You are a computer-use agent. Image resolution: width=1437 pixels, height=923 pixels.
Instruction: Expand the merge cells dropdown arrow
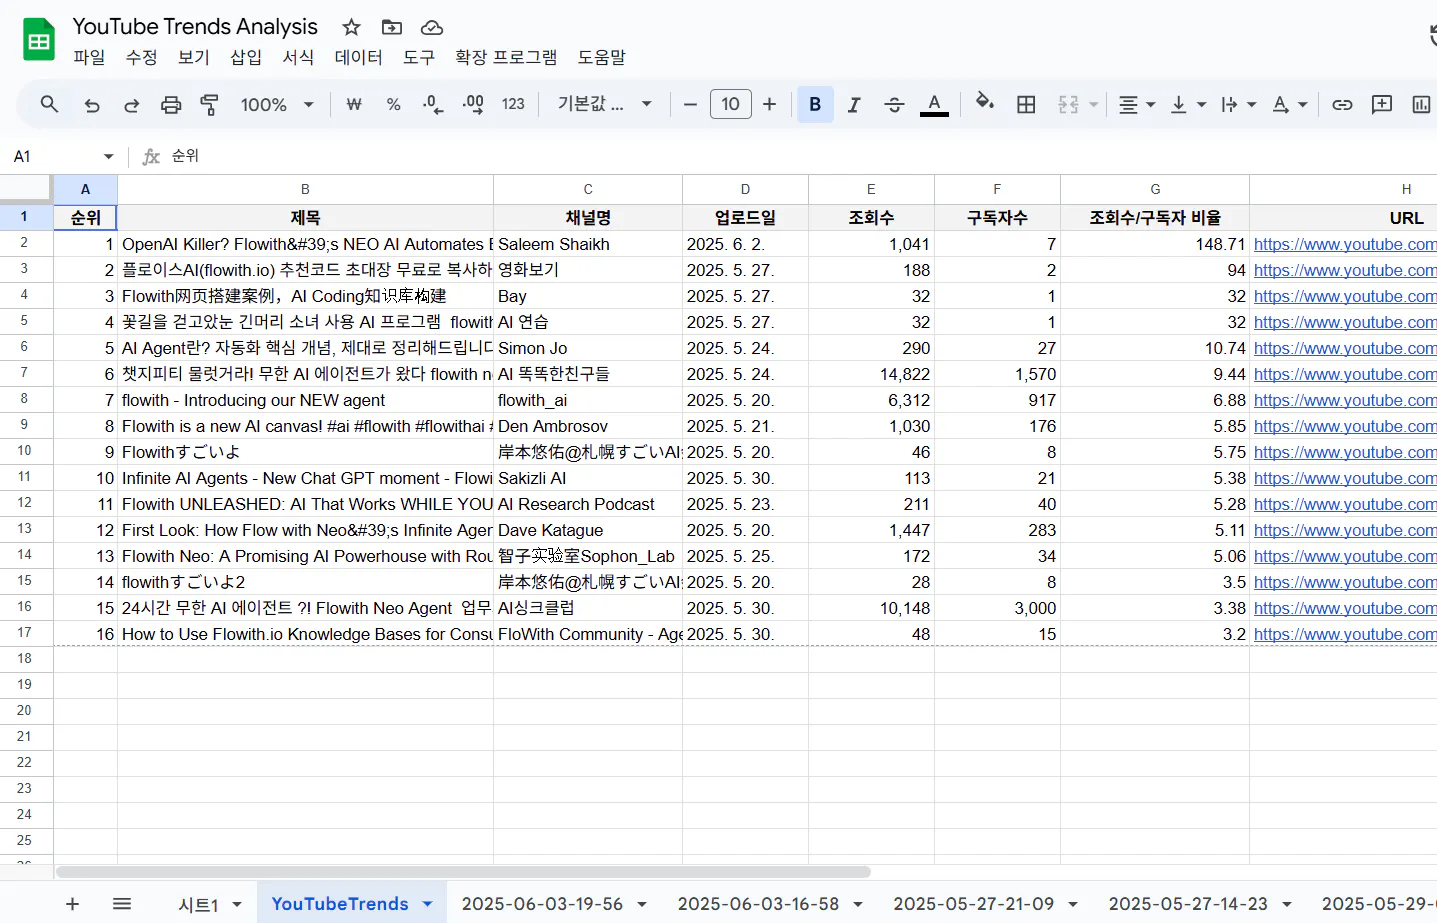pyautogui.click(x=1093, y=104)
